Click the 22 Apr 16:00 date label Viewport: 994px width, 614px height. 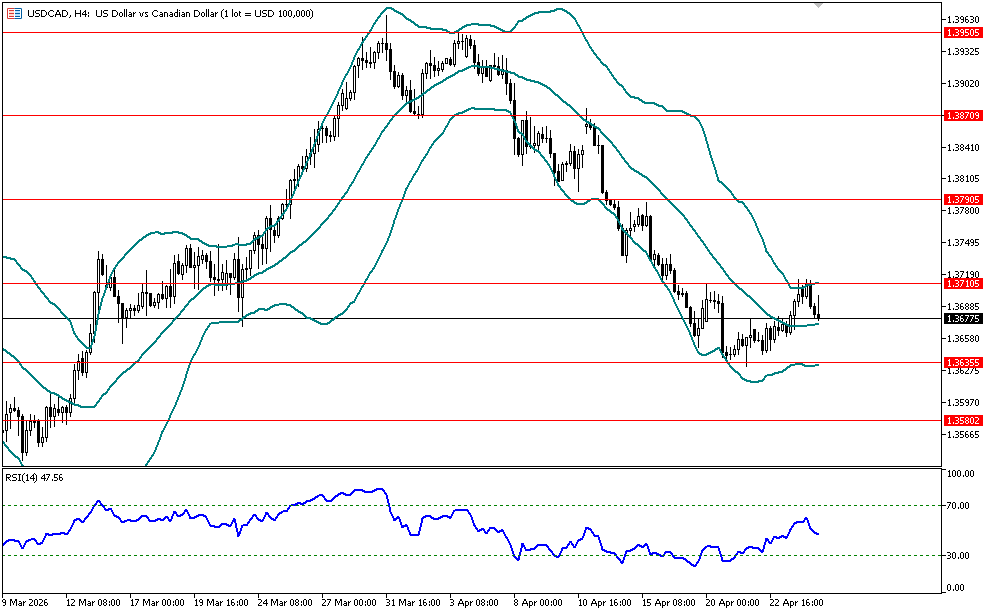point(795,603)
